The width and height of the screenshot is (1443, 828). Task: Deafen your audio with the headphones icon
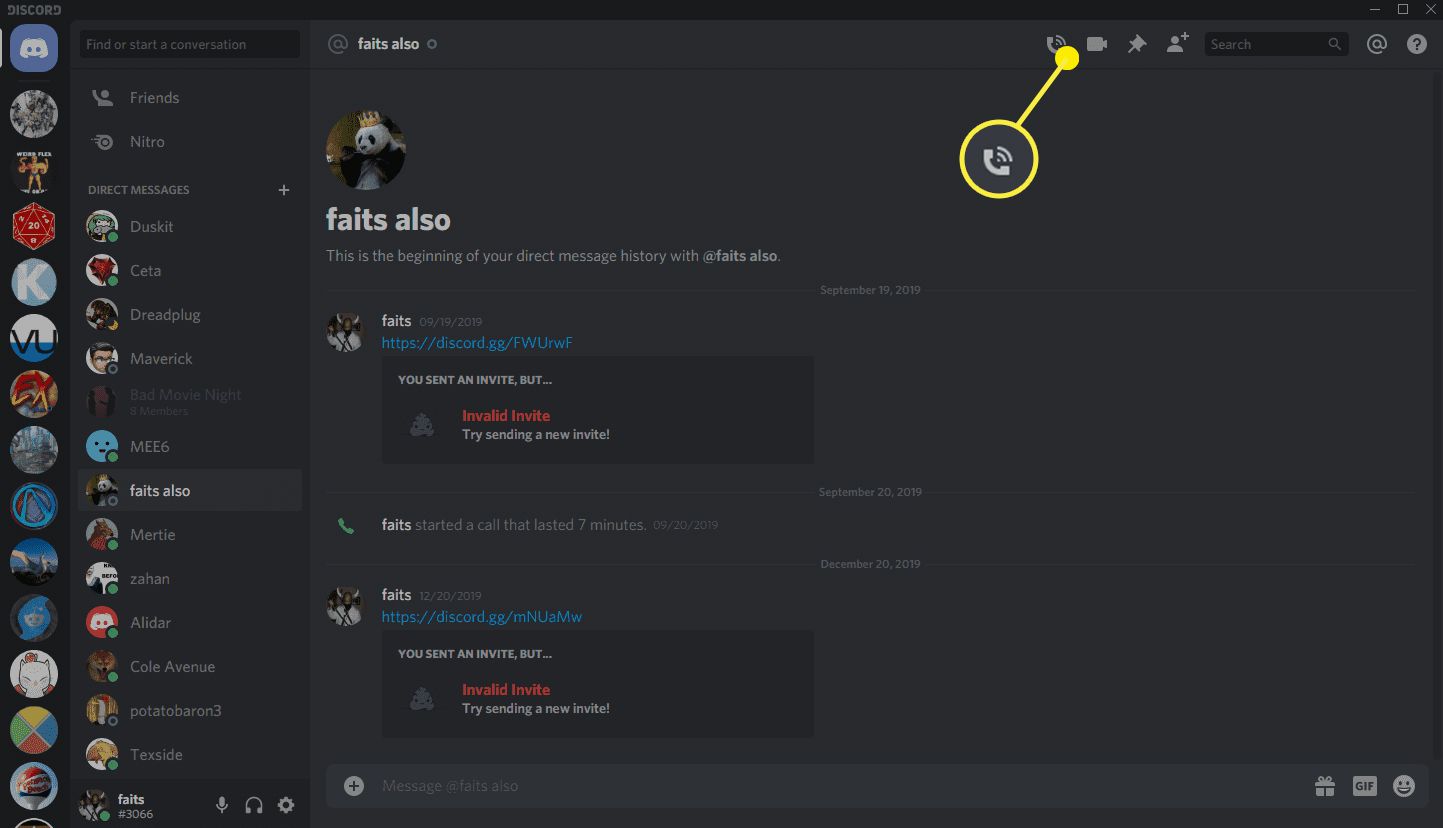click(x=253, y=805)
